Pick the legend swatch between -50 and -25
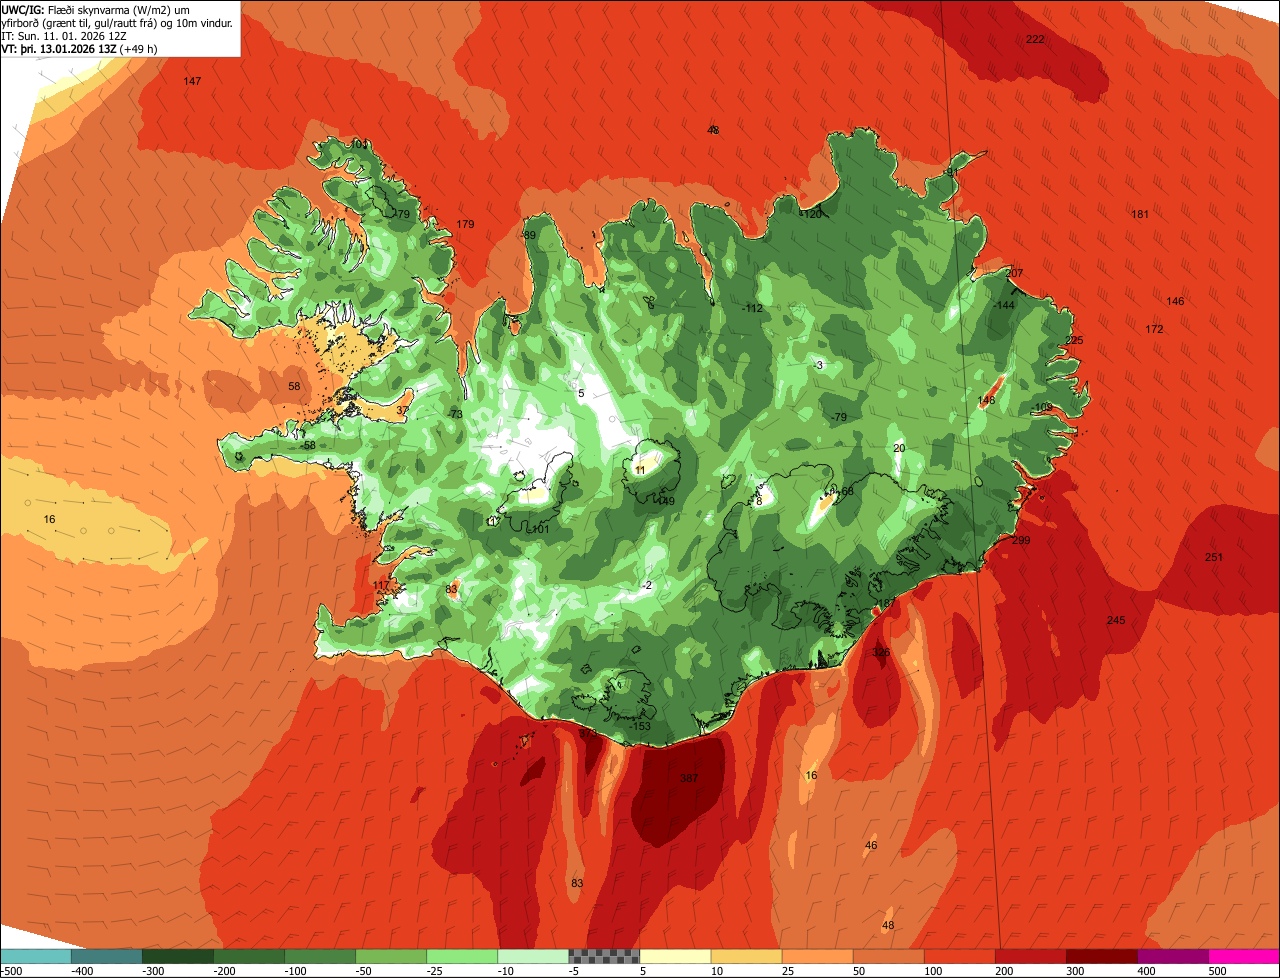The height and width of the screenshot is (978, 1280). click(x=391, y=956)
